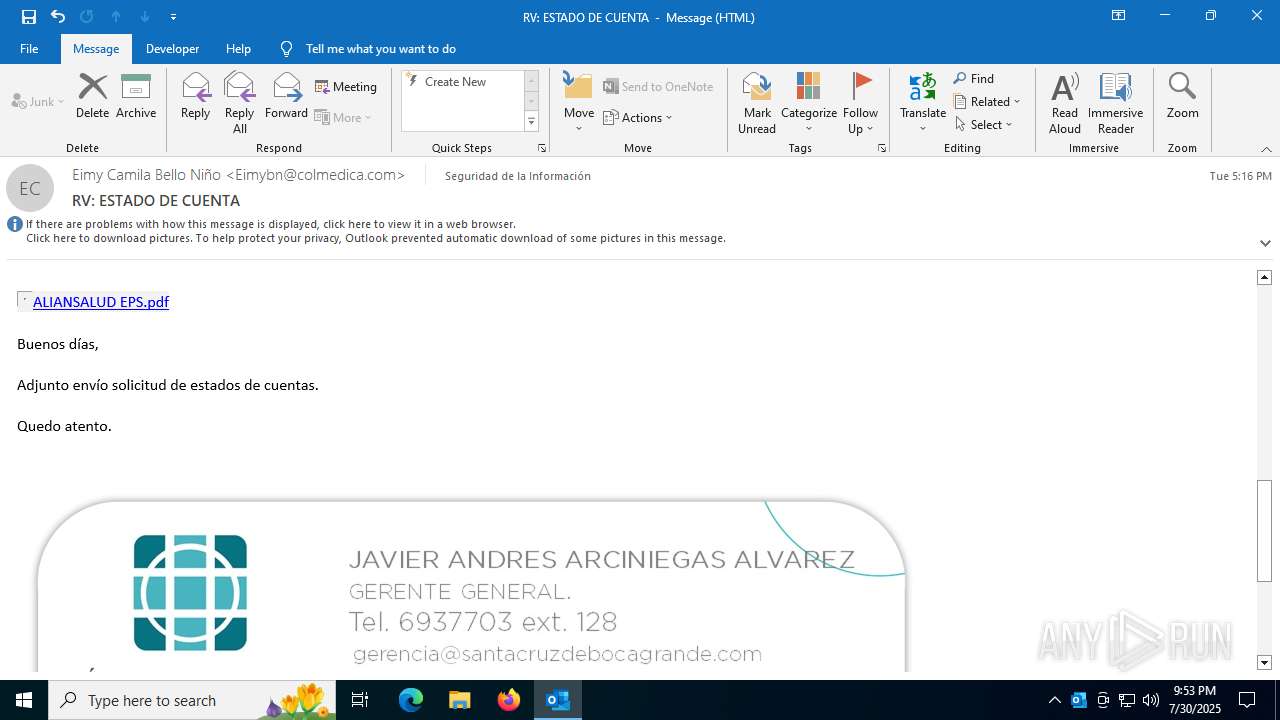Open the ALIANSALUD EPS.pdf link

(x=101, y=302)
